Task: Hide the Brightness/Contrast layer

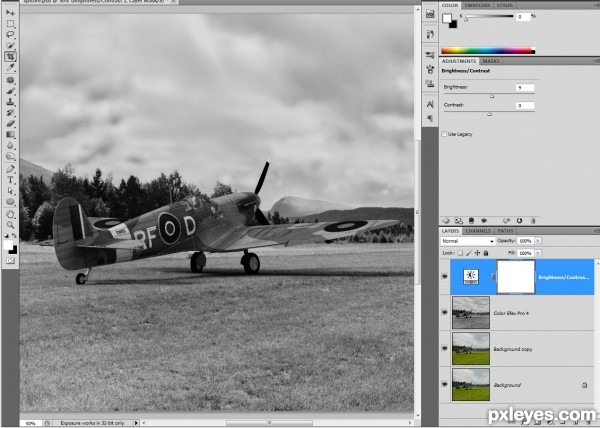Action: pyautogui.click(x=445, y=276)
